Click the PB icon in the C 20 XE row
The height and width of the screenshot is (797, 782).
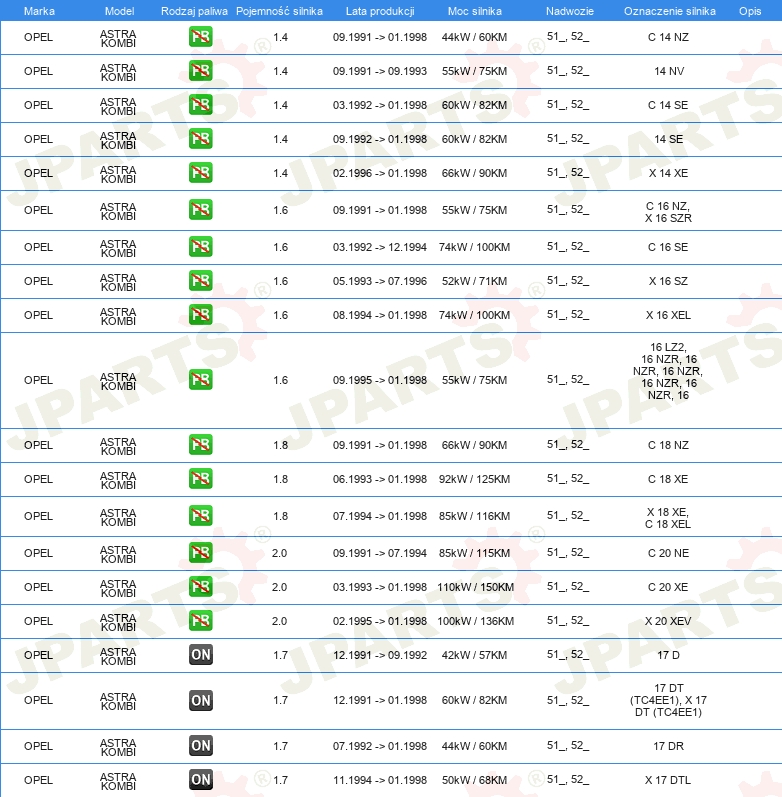tap(200, 587)
